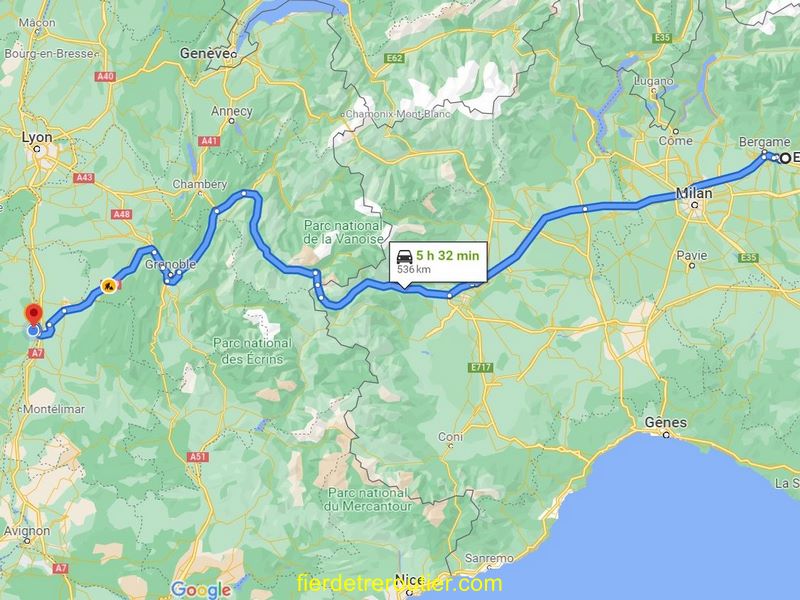Click the A48 highway shield
Image resolution: width=800 pixels, height=600 pixels.
pos(121,214)
